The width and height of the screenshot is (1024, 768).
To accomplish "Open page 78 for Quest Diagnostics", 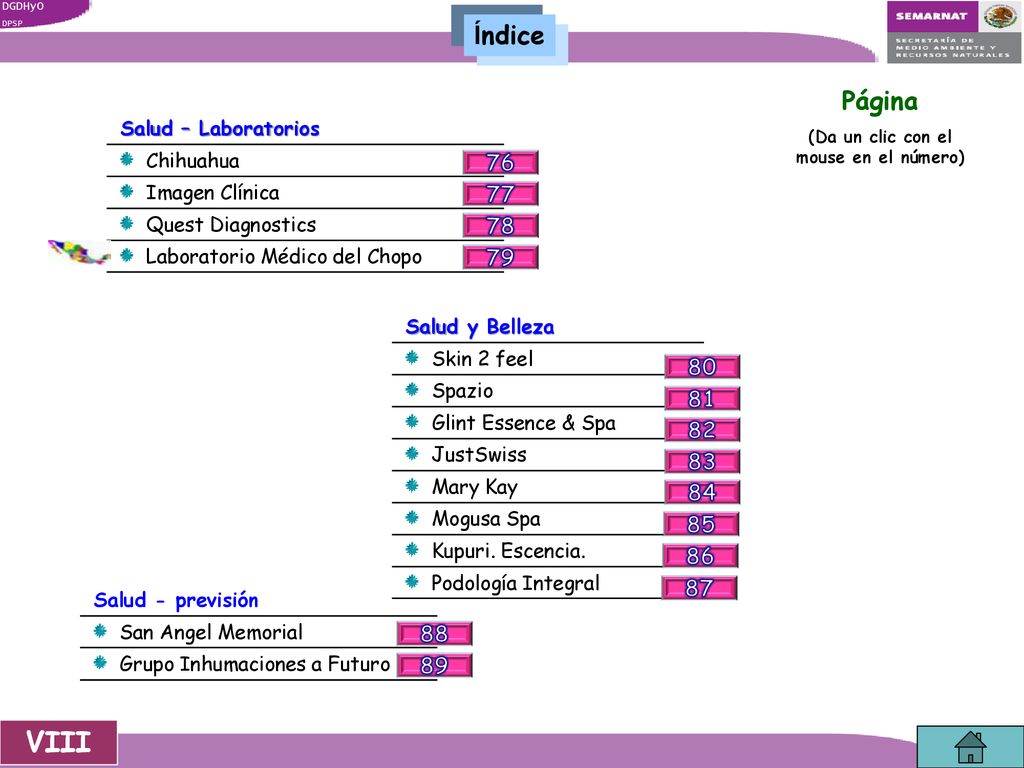I will pos(500,225).
